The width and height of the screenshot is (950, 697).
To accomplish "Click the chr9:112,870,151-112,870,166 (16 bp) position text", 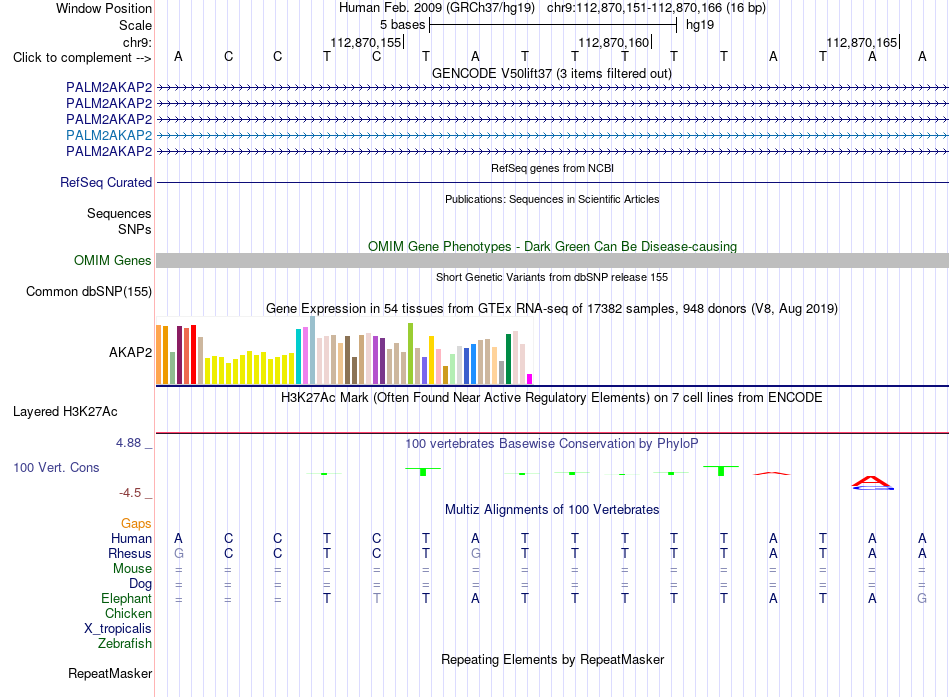I will (656, 8).
